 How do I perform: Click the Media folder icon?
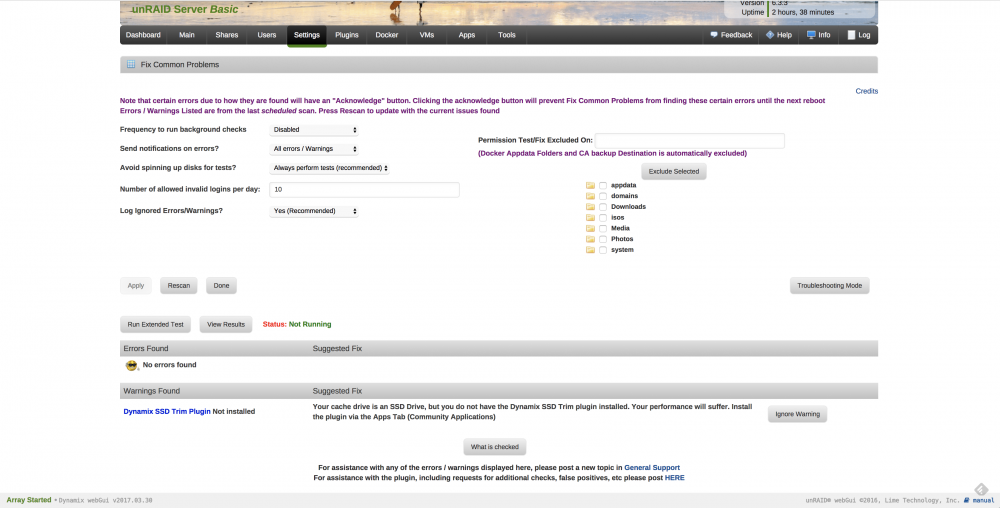[590, 228]
